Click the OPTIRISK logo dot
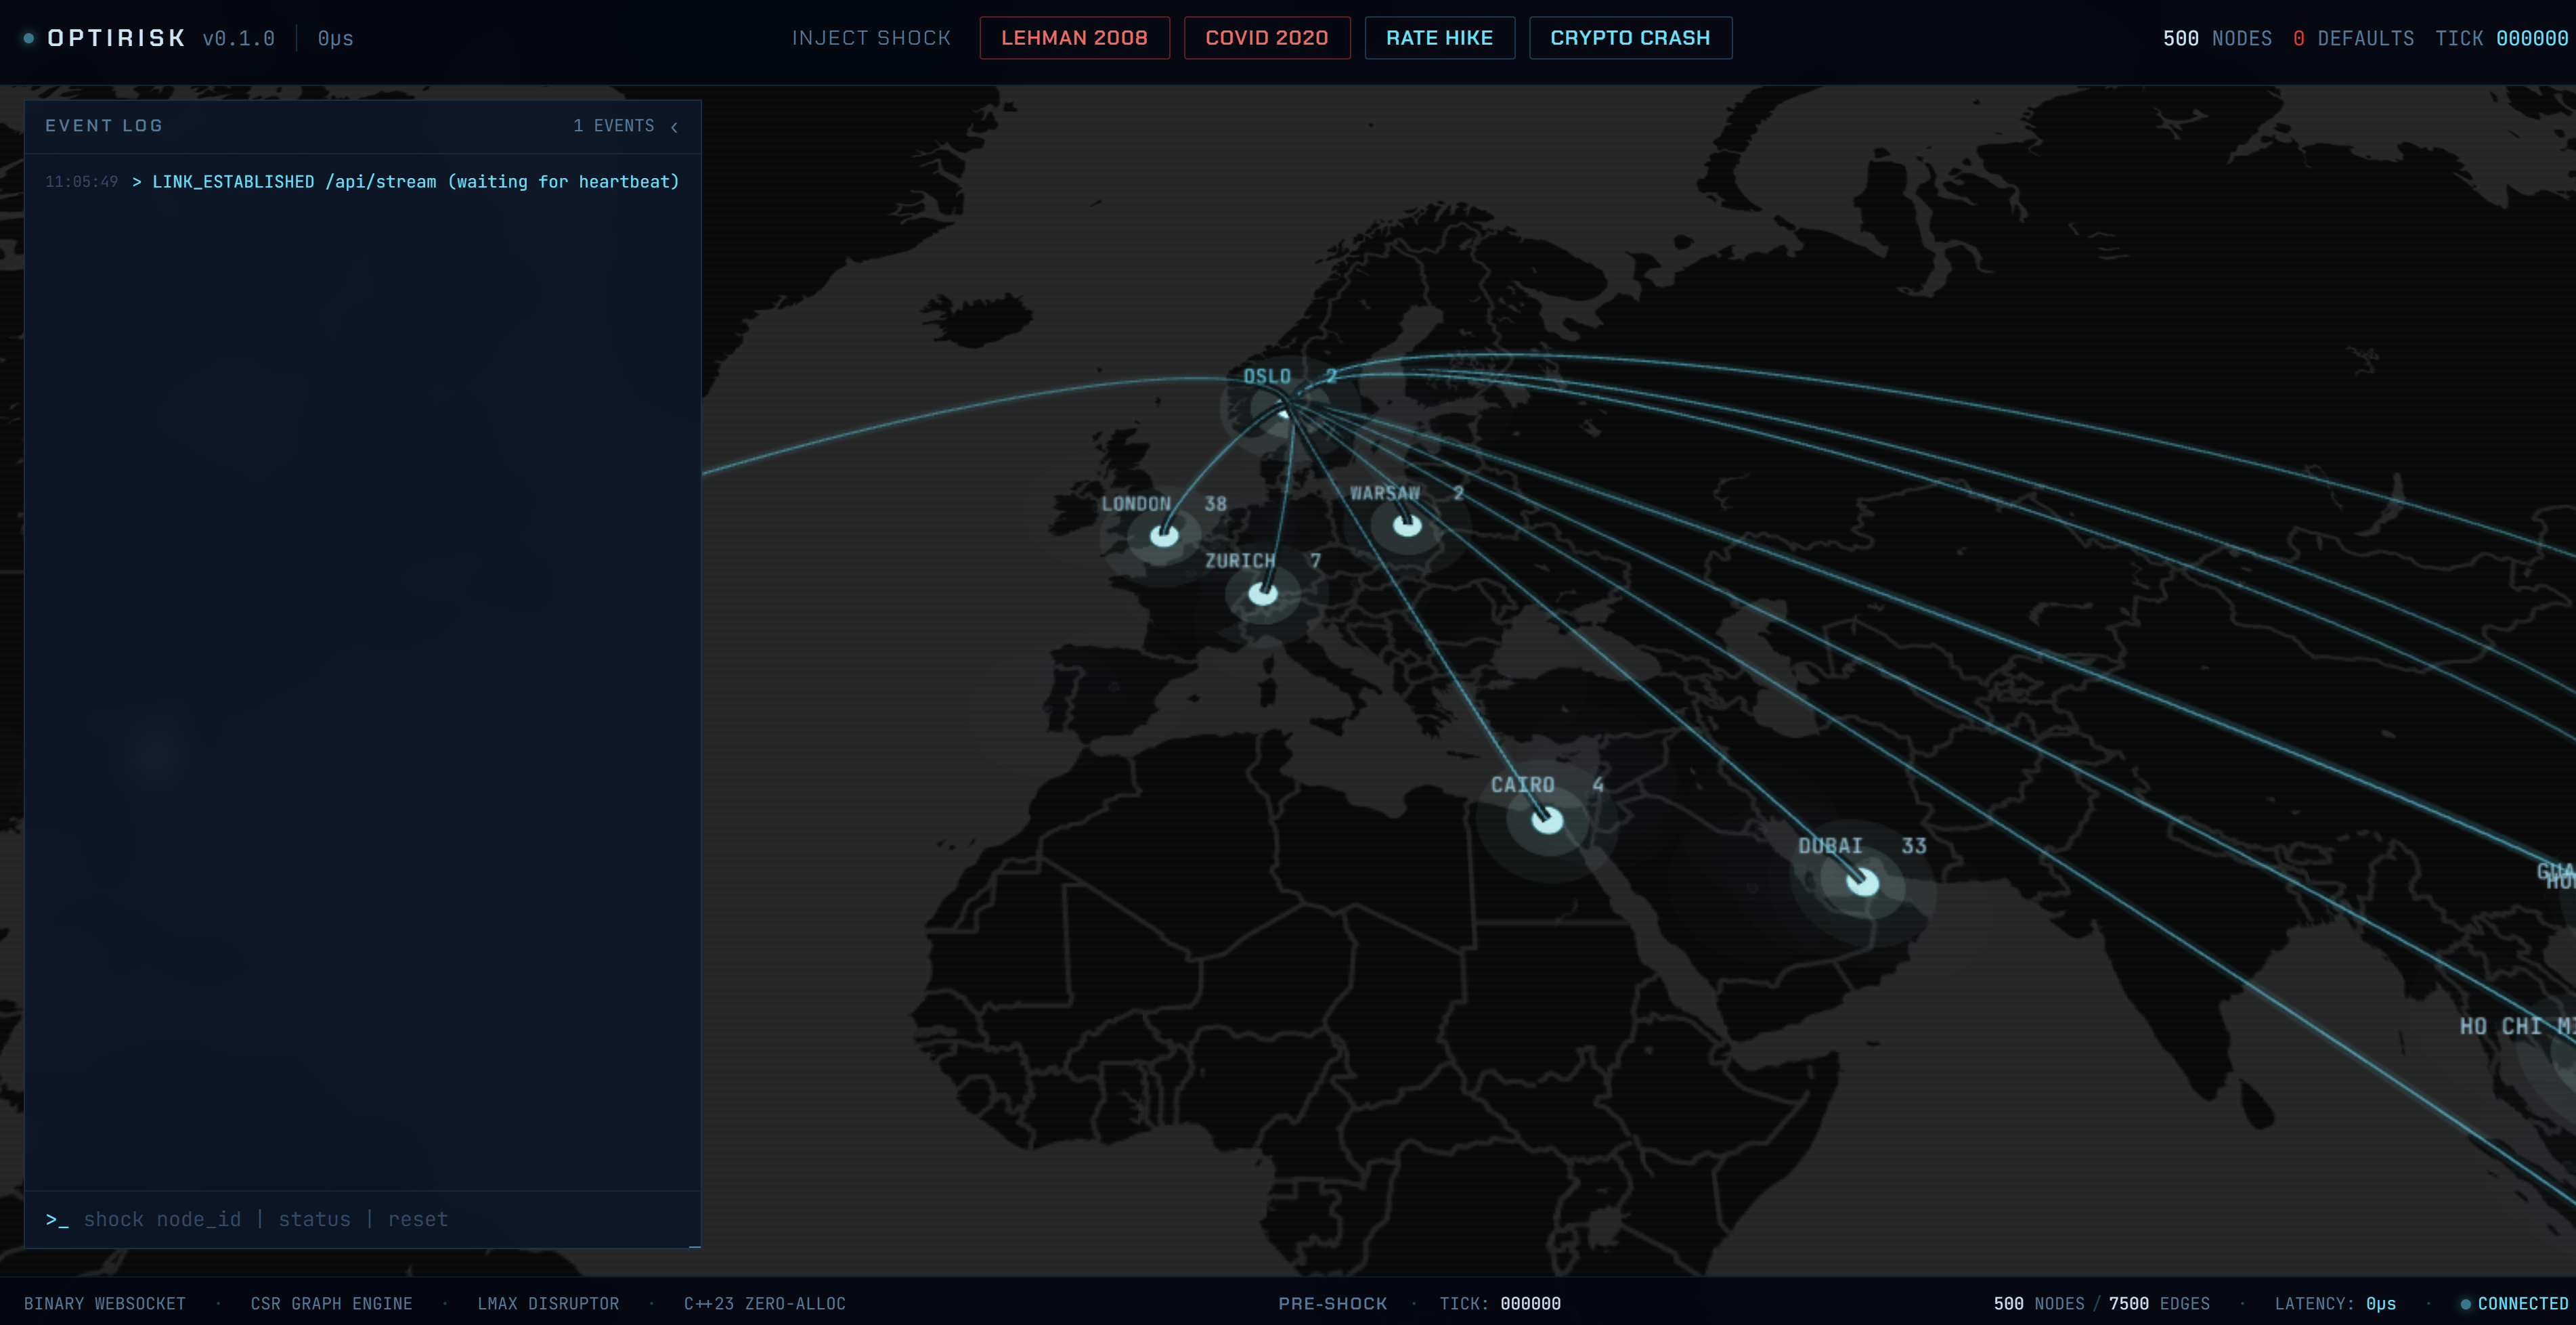2576x1325 pixels. point(29,38)
